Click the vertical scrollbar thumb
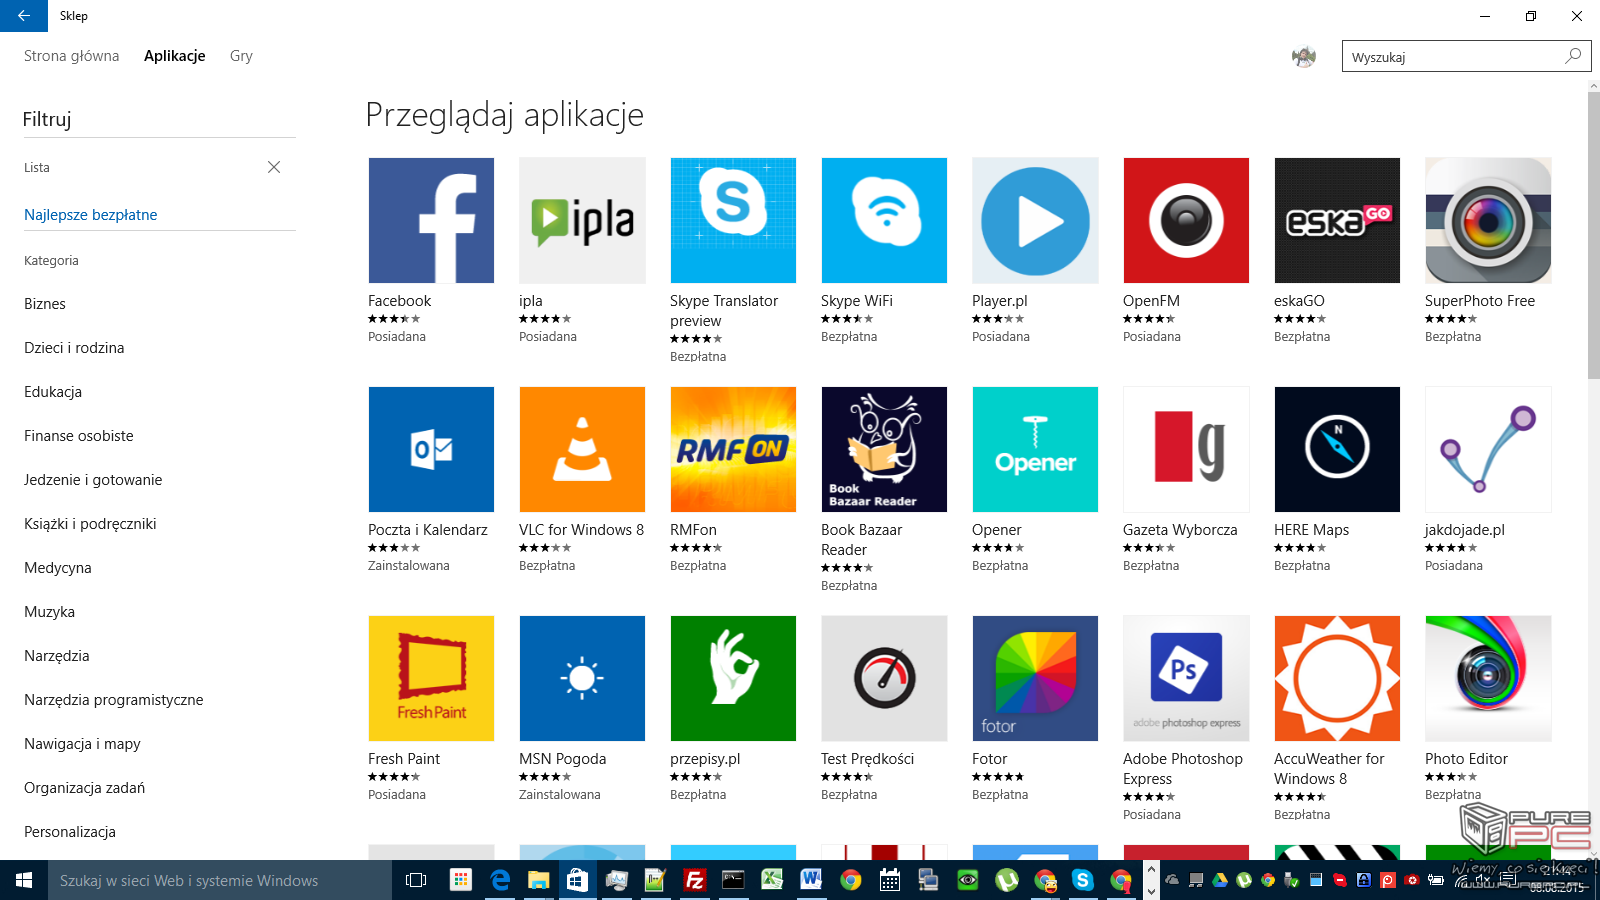Screen dimensions: 1600x900 (1593, 235)
